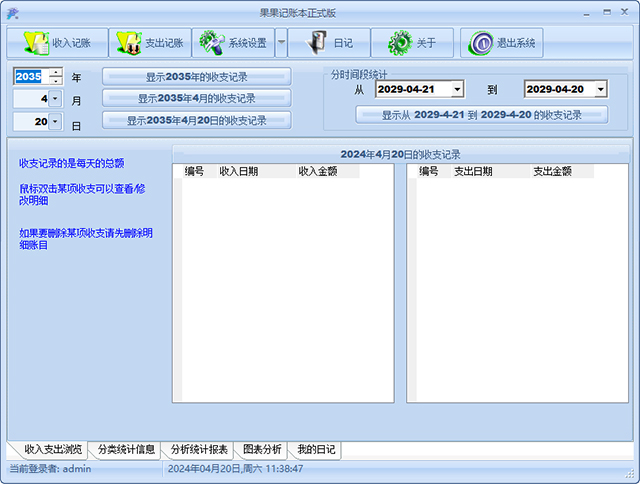The width and height of the screenshot is (640, 484).
Task: Switch to the 我的日记 tab
Action: [x=316, y=449]
